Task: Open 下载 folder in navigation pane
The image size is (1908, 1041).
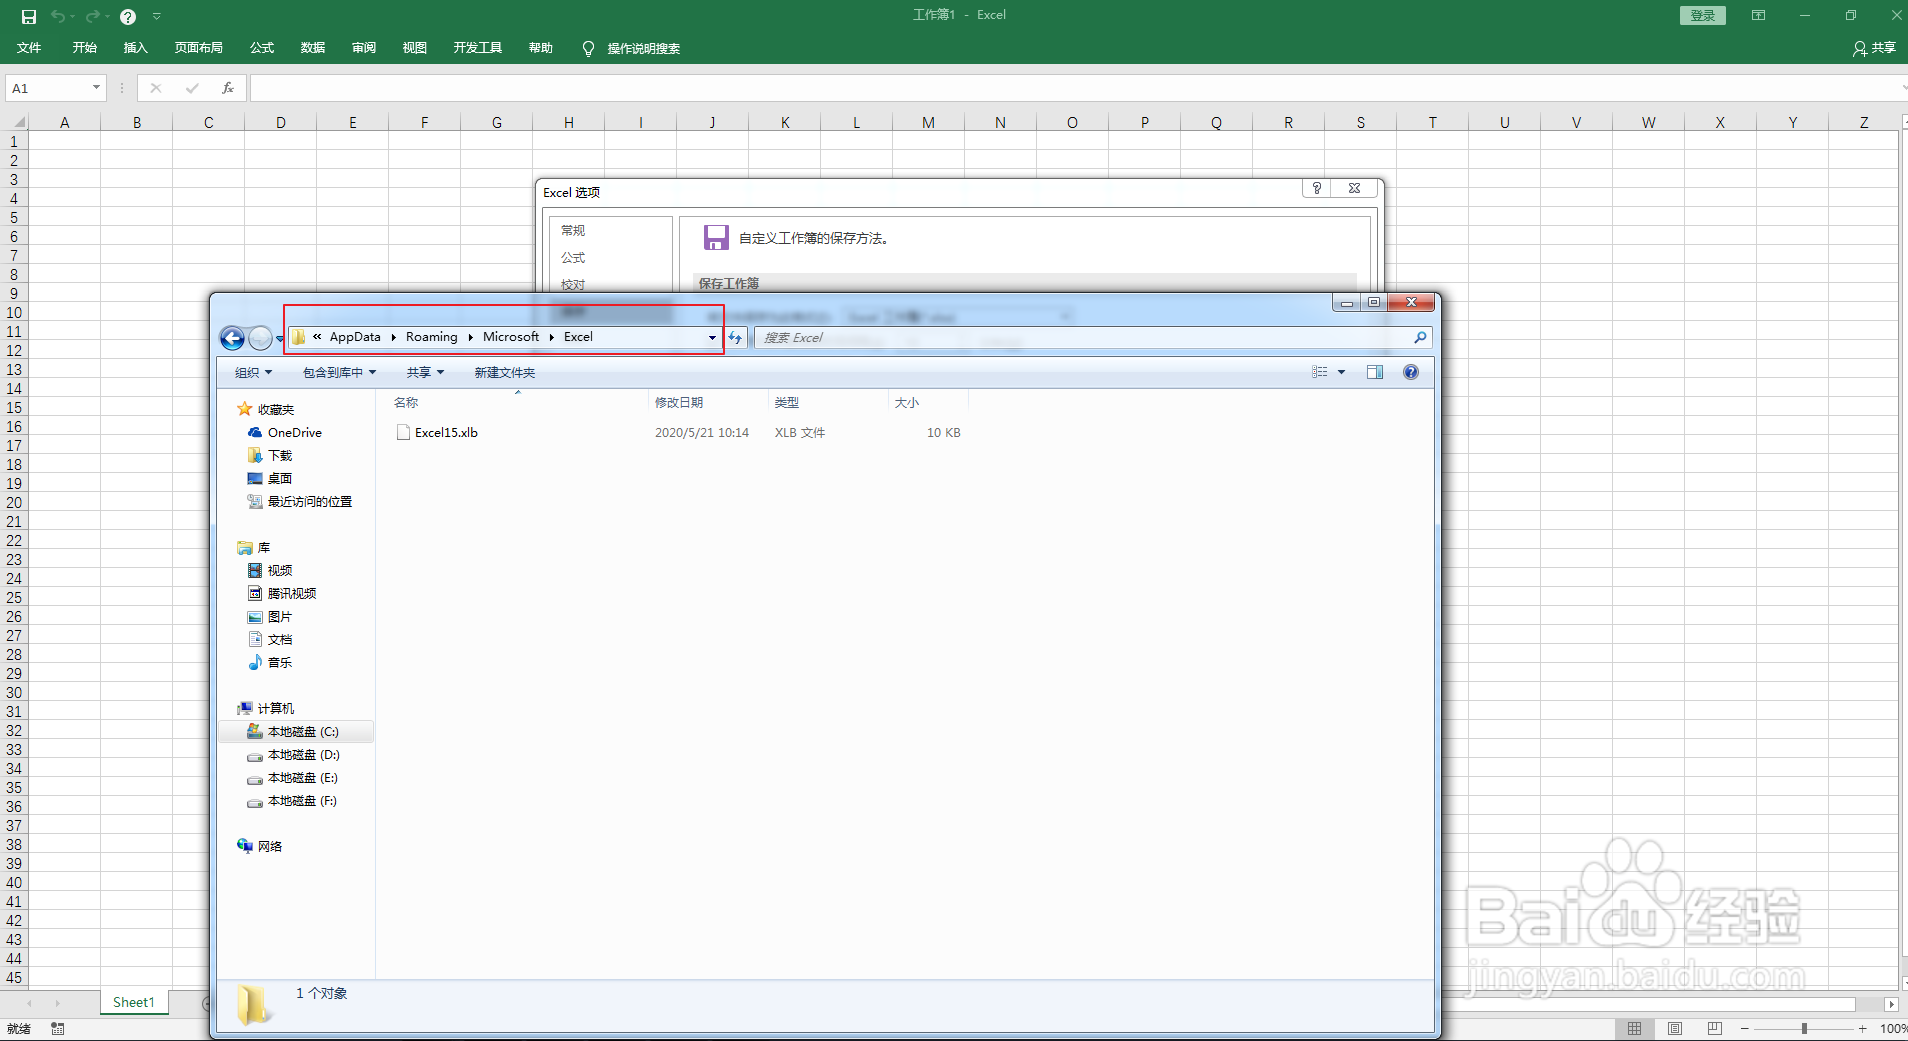Action: pos(280,456)
